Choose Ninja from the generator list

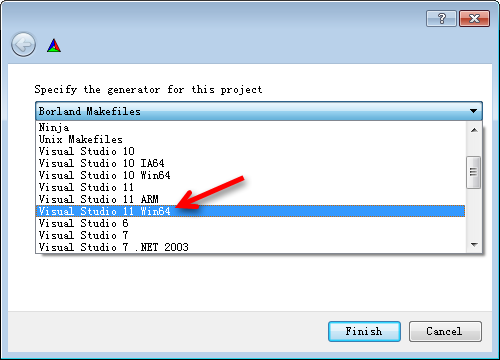[250, 127]
